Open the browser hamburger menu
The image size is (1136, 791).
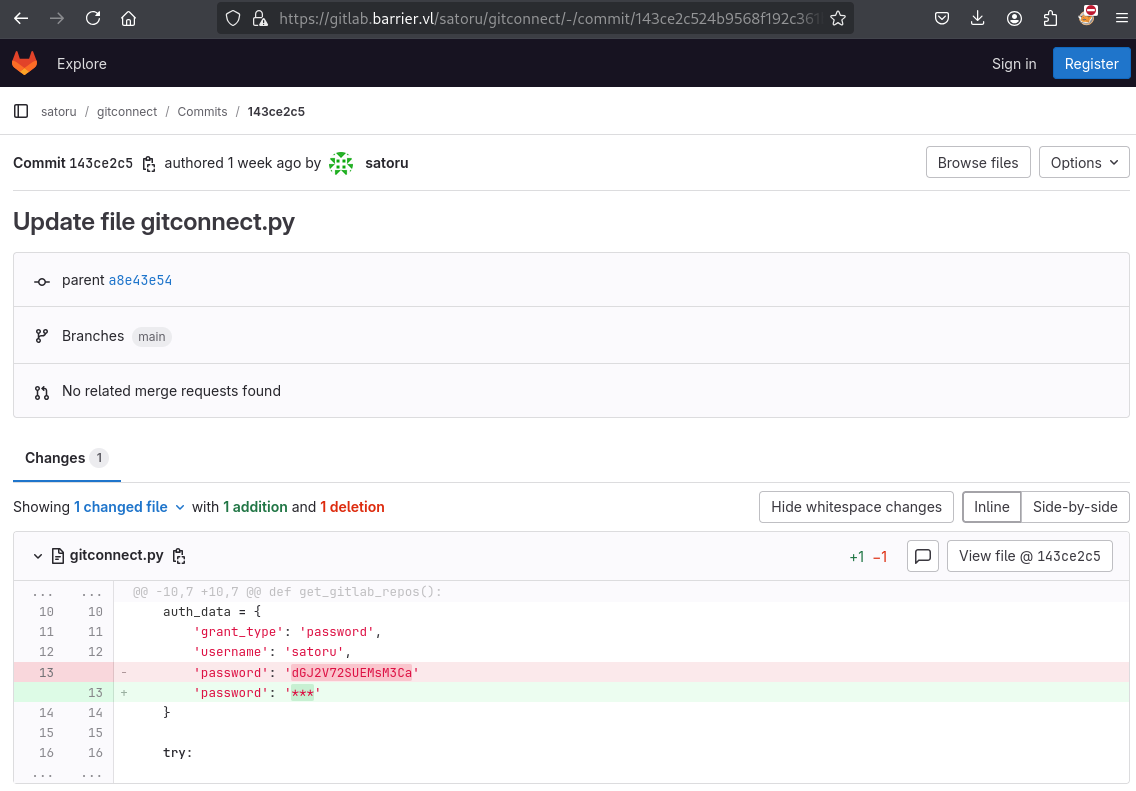(1121, 18)
